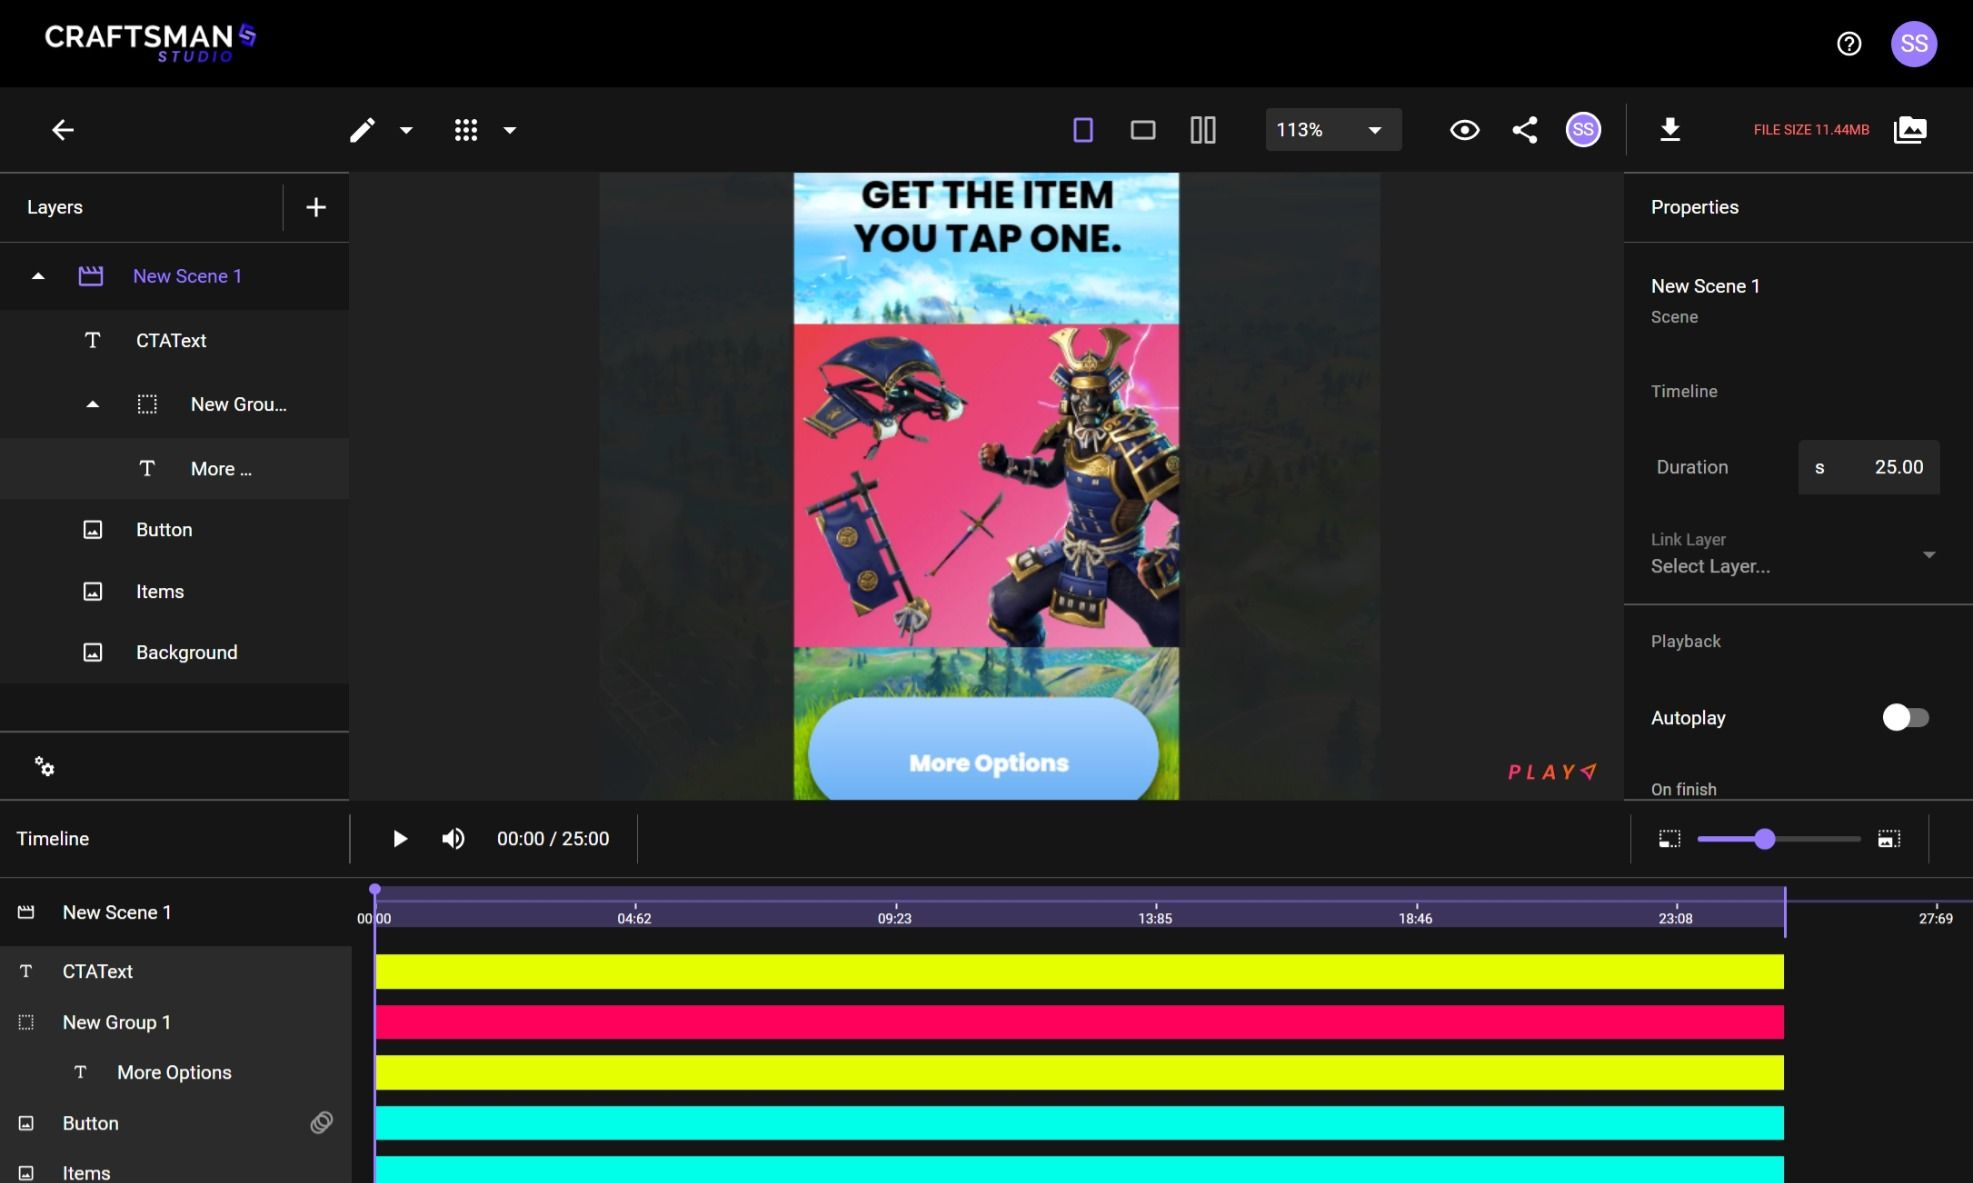Switch to landscape orientation view
This screenshot has height=1183, width=1973.
click(x=1143, y=130)
